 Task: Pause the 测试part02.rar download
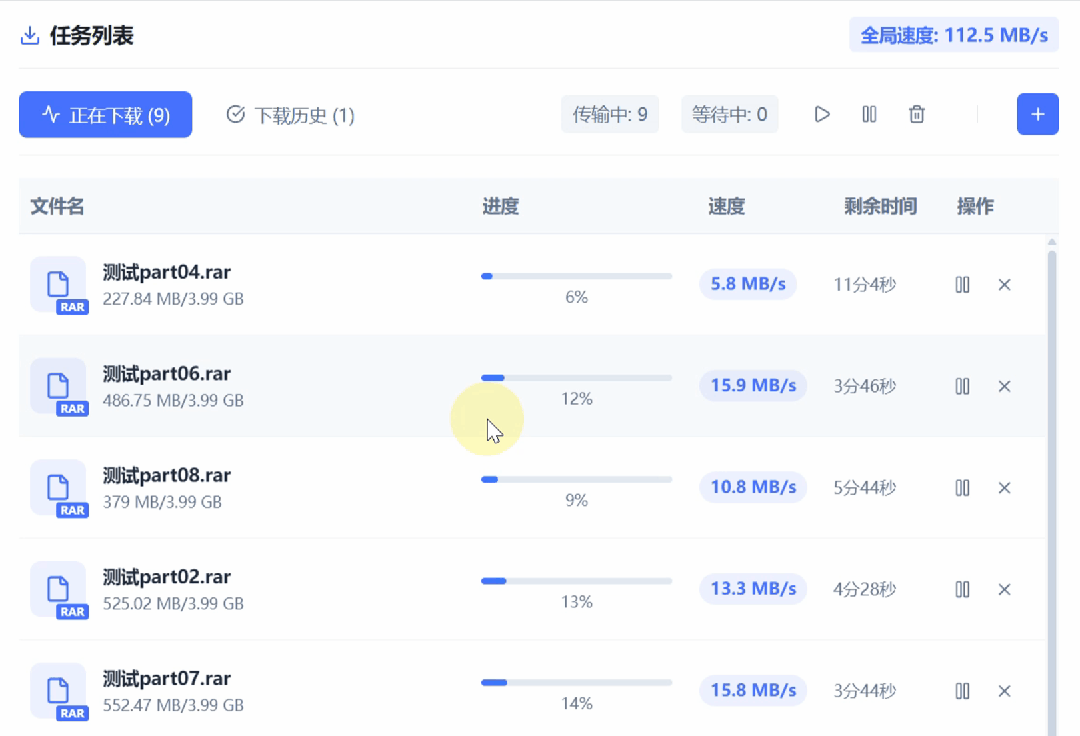[x=962, y=589]
